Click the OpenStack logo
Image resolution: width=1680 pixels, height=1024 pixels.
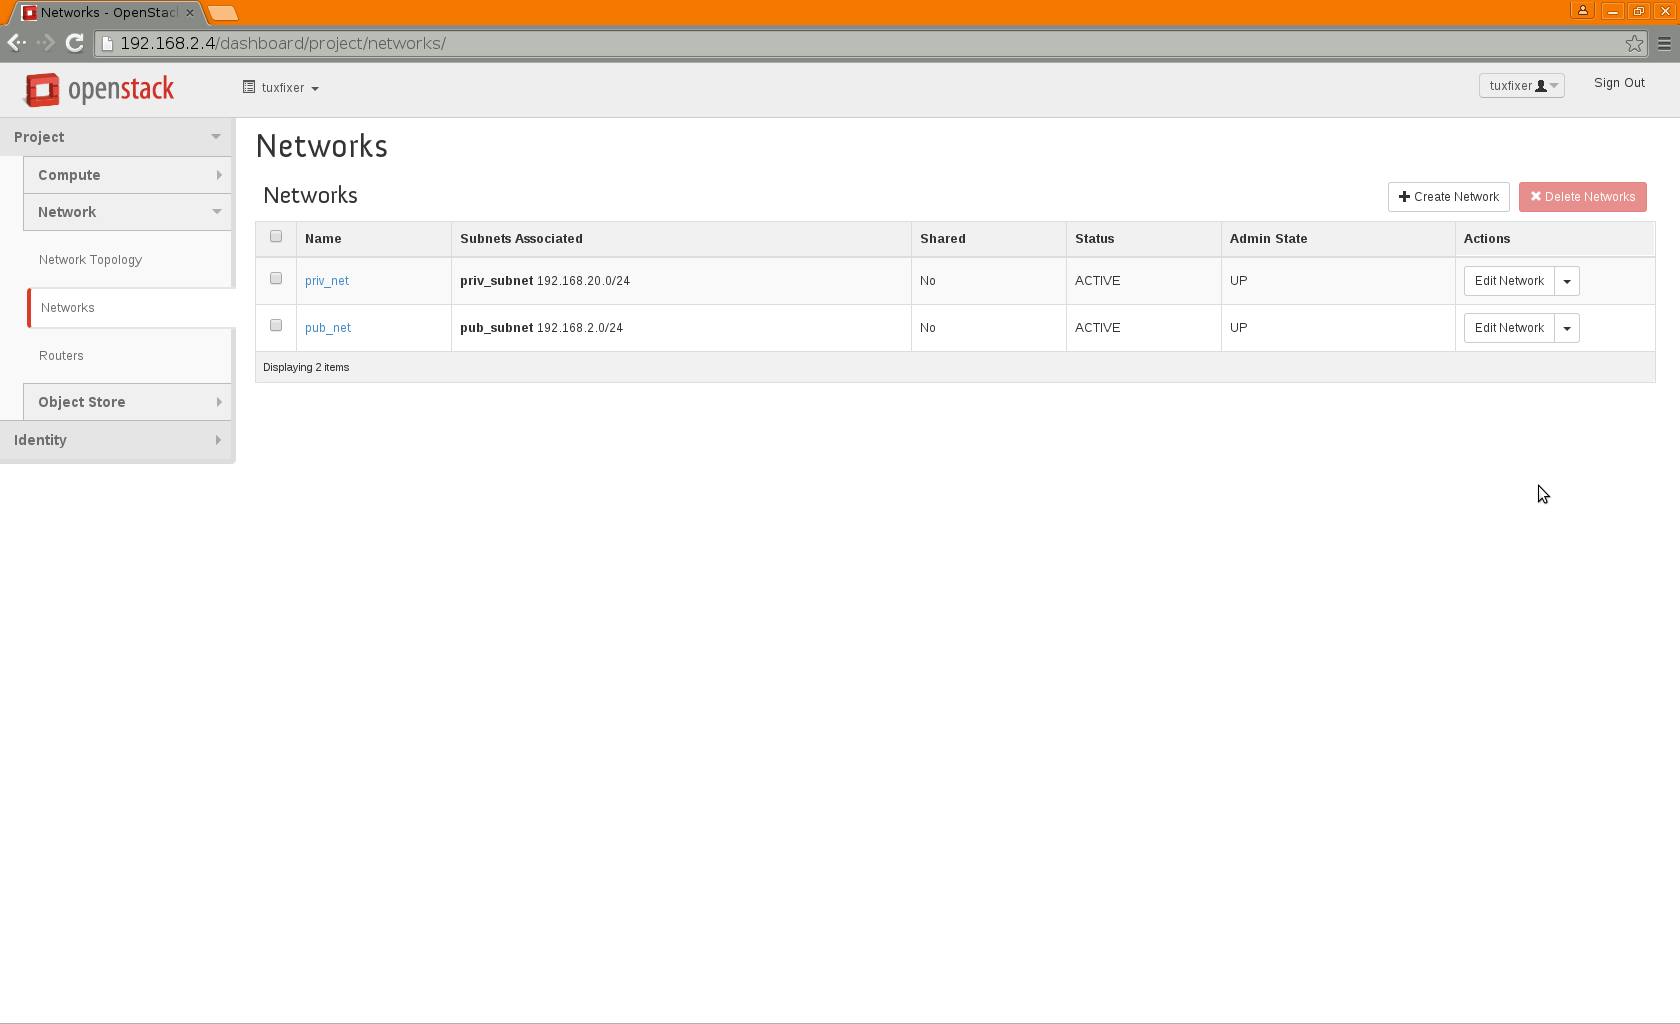click(99, 89)
